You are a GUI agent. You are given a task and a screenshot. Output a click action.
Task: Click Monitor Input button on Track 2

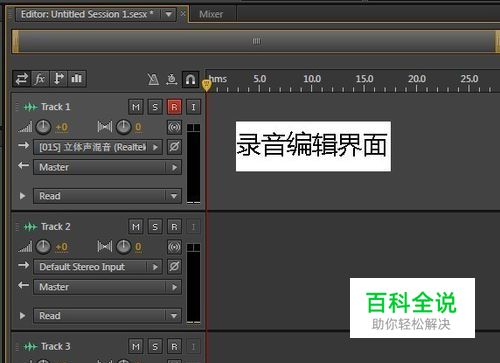coord(193,227)
